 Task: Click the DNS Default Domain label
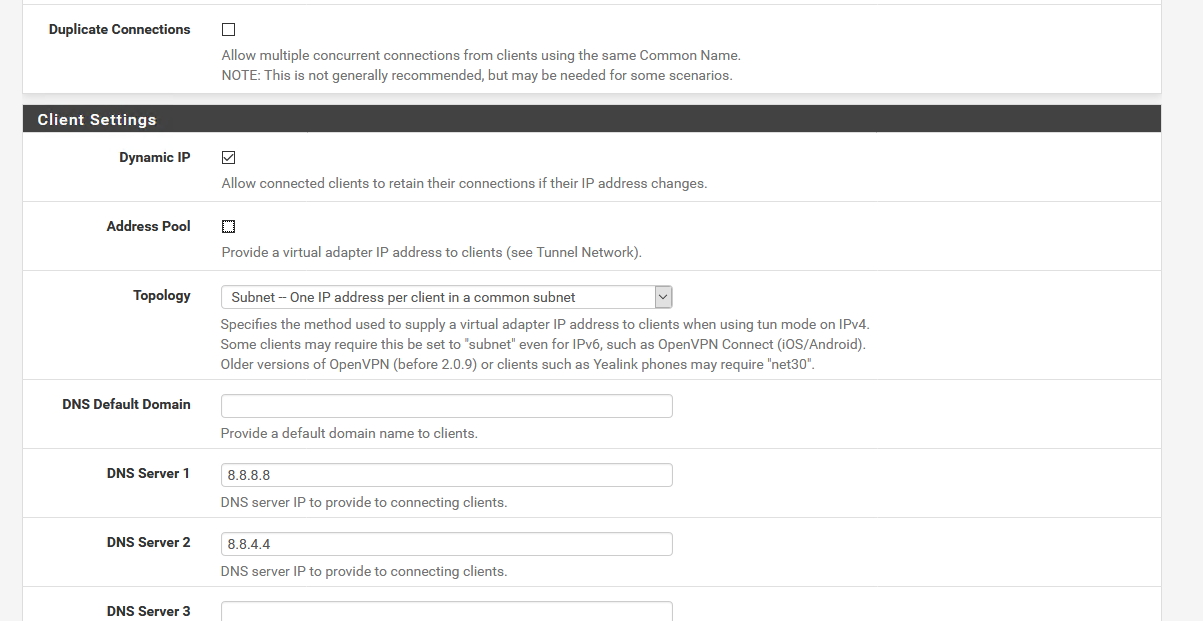(126, 404)
